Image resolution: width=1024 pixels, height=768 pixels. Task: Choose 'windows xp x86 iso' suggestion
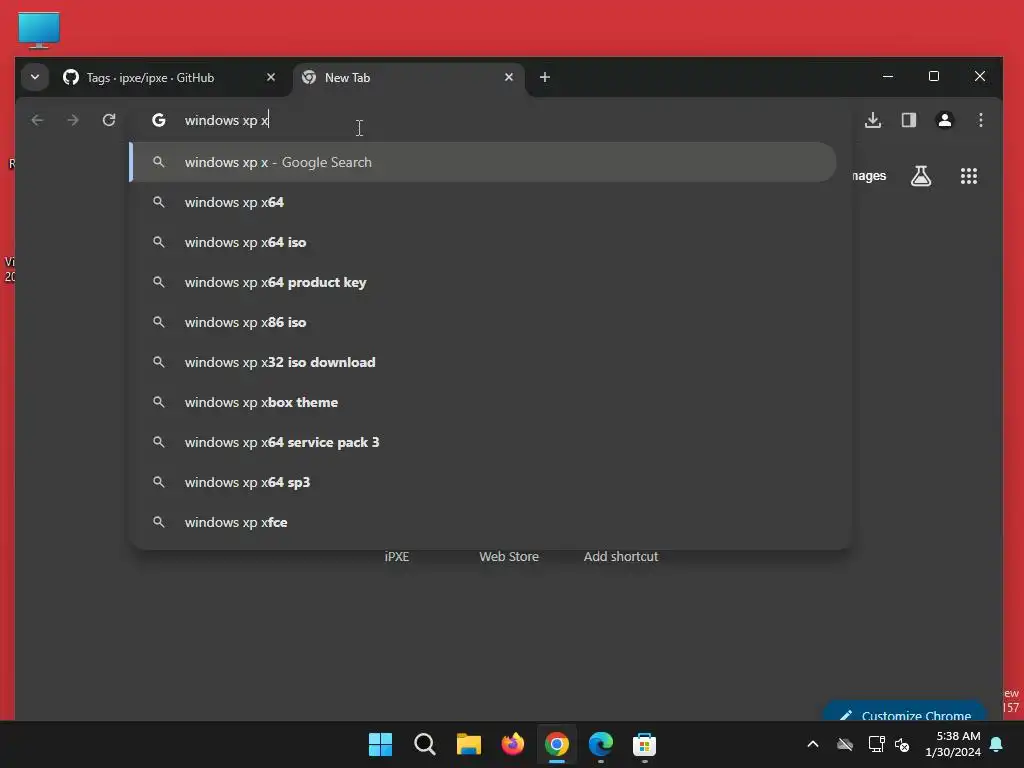point(483,322)
